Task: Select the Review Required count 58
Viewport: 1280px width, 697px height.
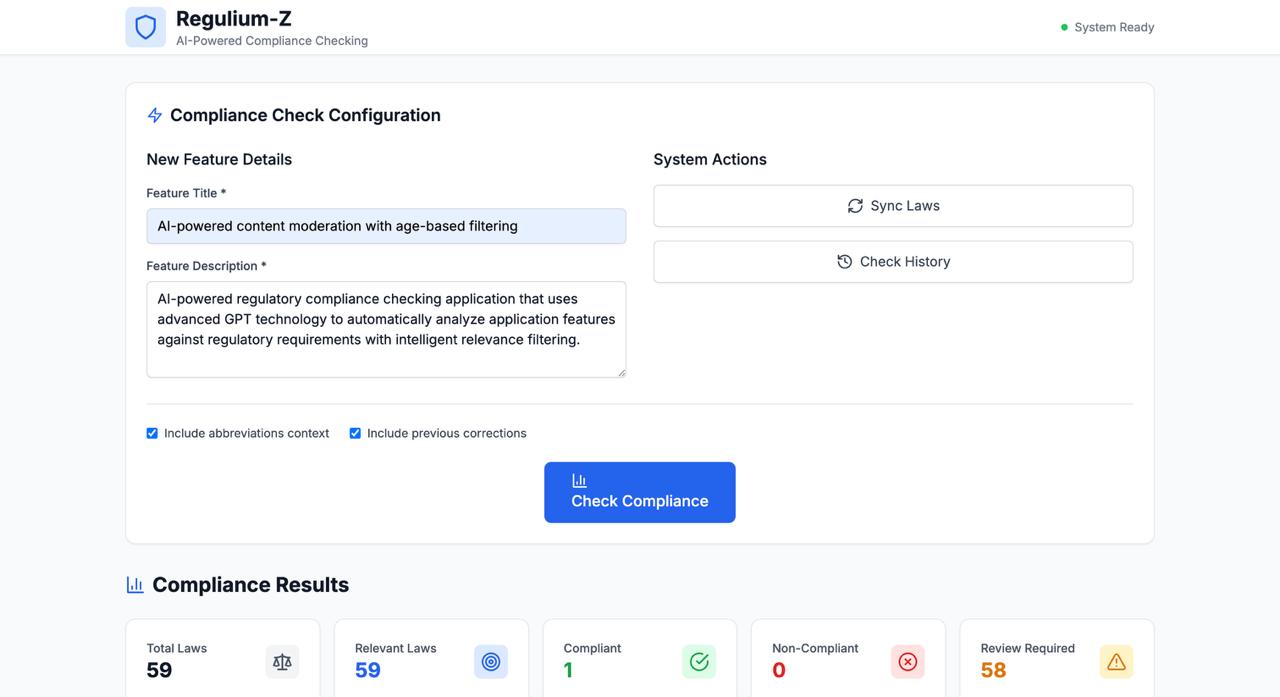Action: coord(993,670)
